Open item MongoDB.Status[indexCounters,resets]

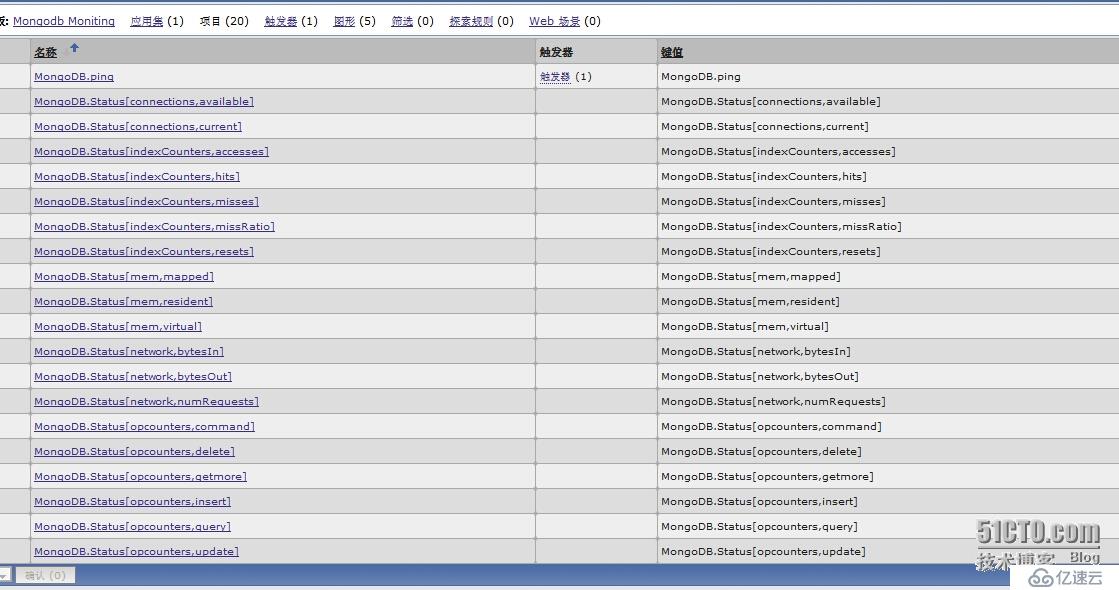pyautogui.click(x=143, y=251)
